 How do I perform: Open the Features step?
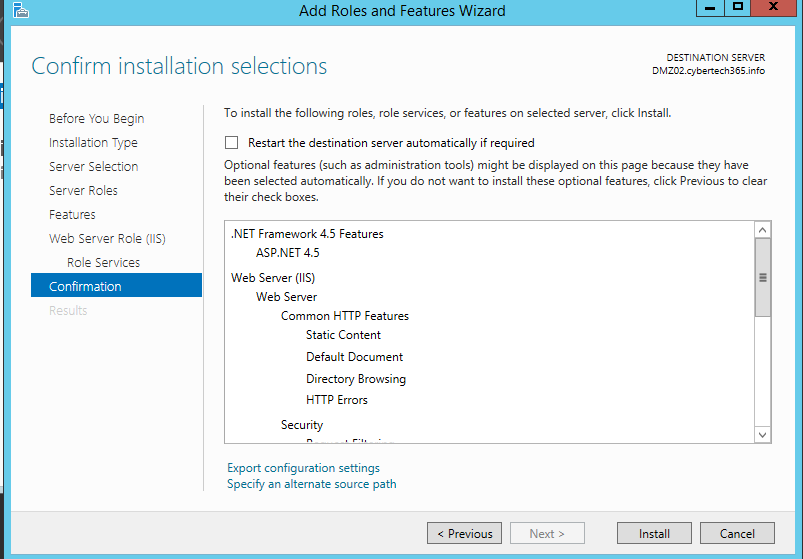coord(72,214)
